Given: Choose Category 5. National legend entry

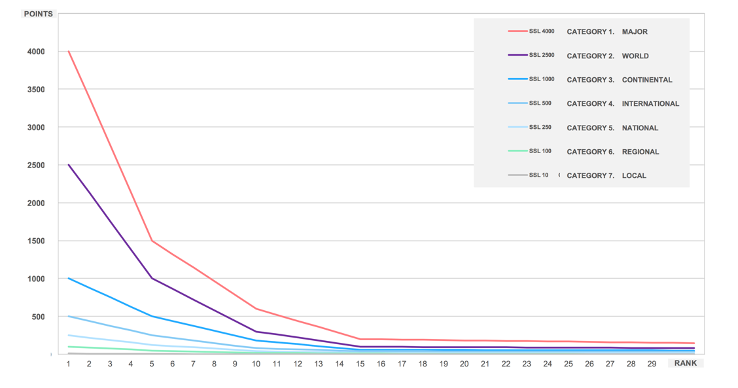Looking at the screenshot, I should [x=612, y=128].
